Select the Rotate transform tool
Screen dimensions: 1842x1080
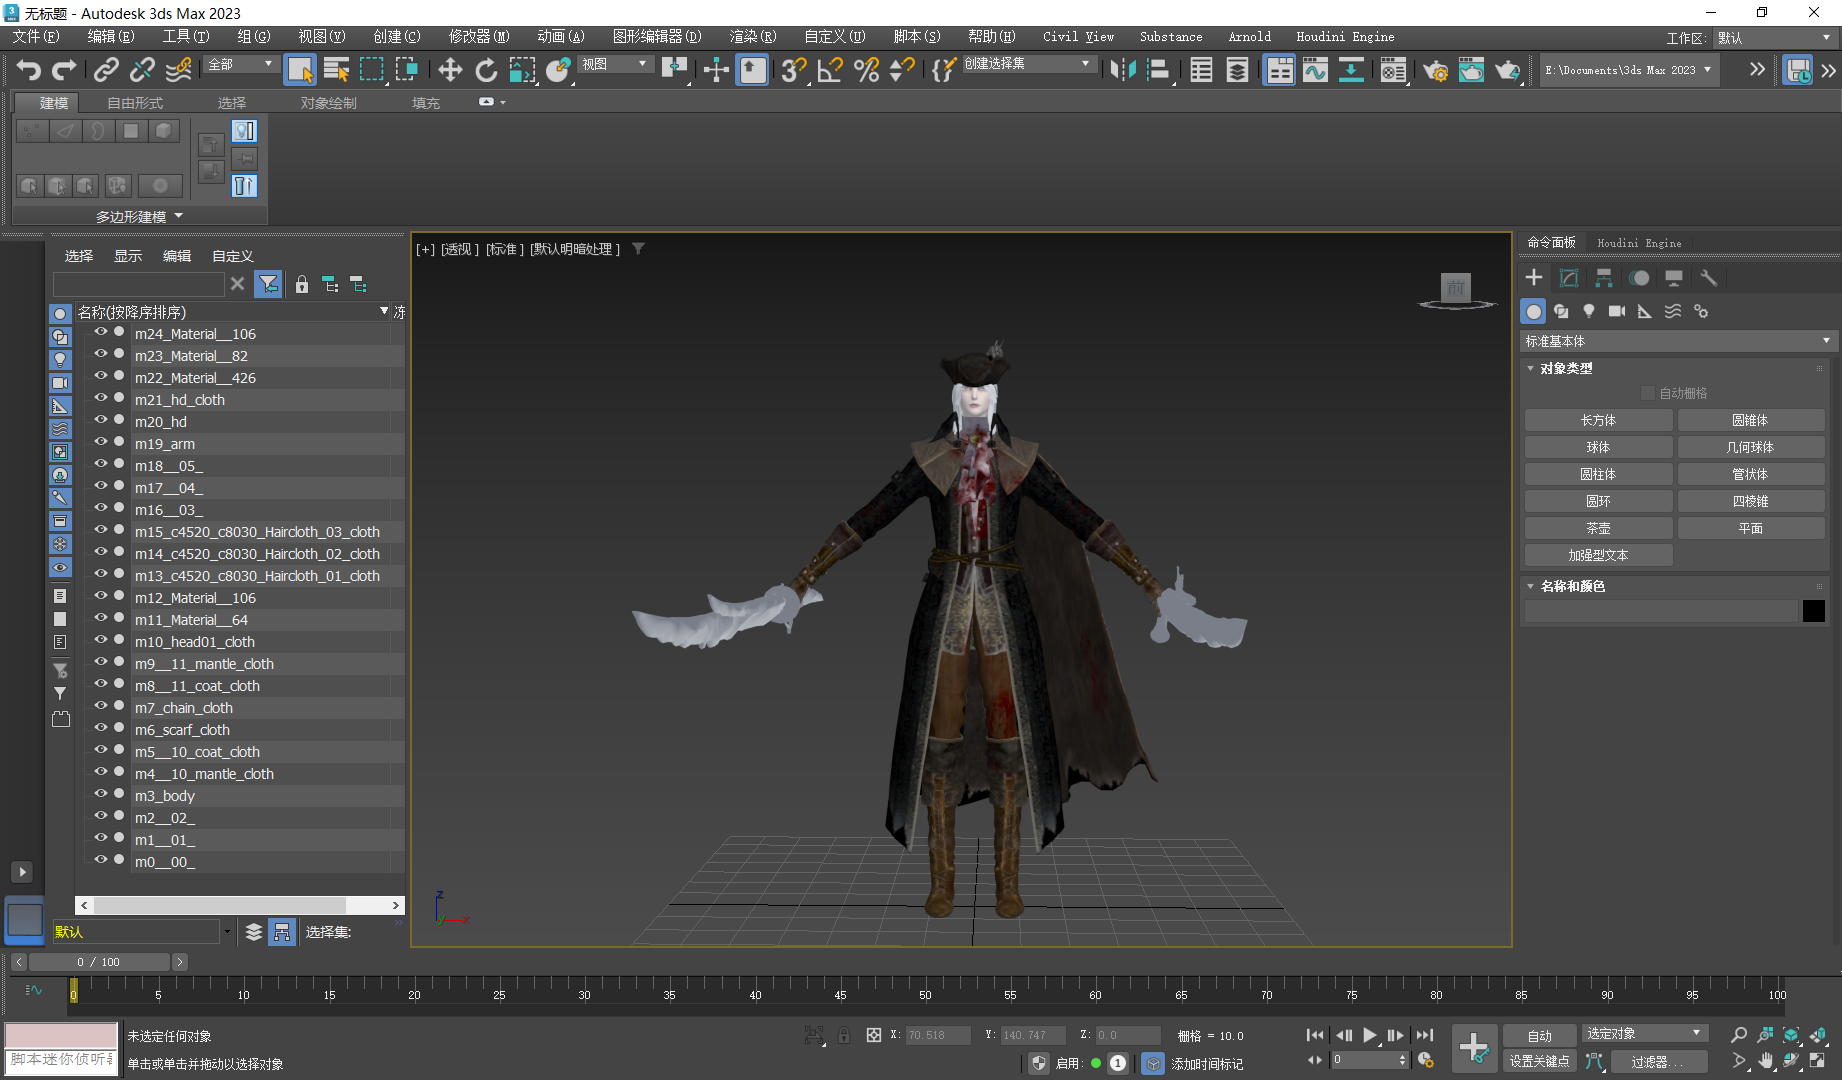486,69
